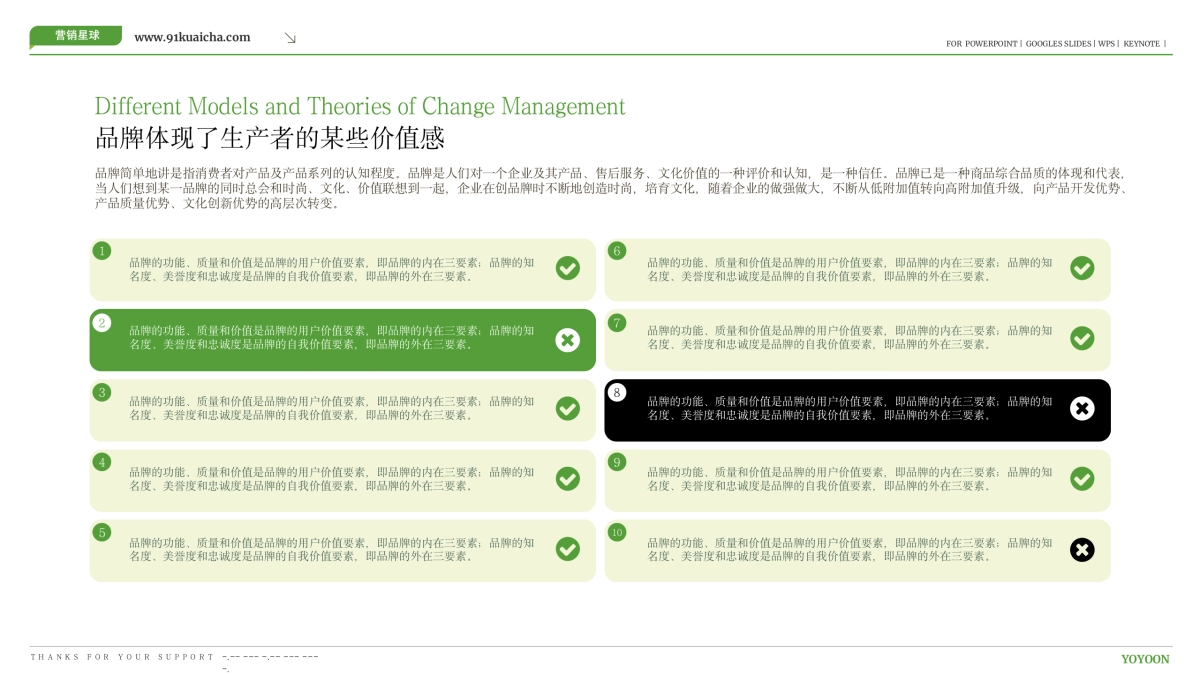Toggle the checkmark on item 7
Image resolution: width=1200 pixels, height=675 pixels.
1082,340
